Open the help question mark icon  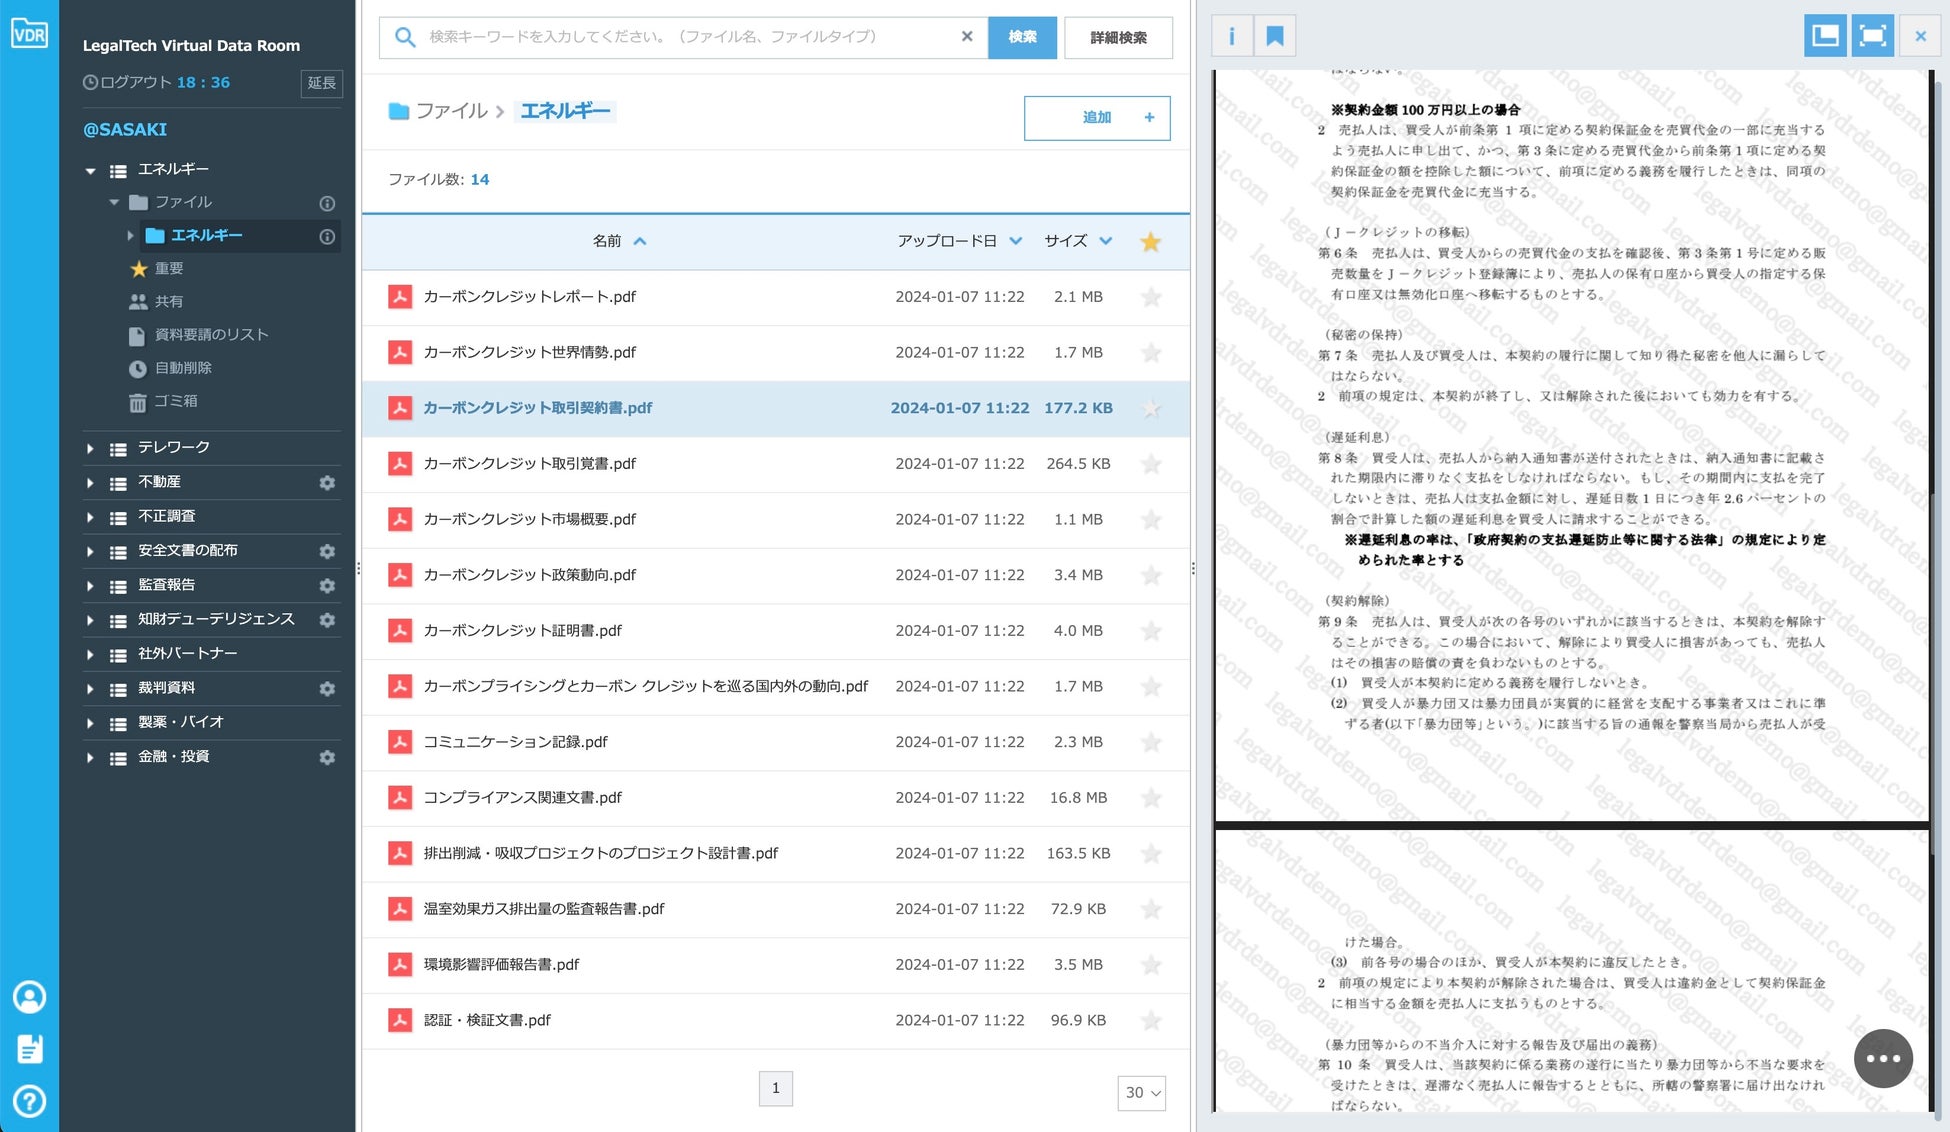pos(29,1101)
